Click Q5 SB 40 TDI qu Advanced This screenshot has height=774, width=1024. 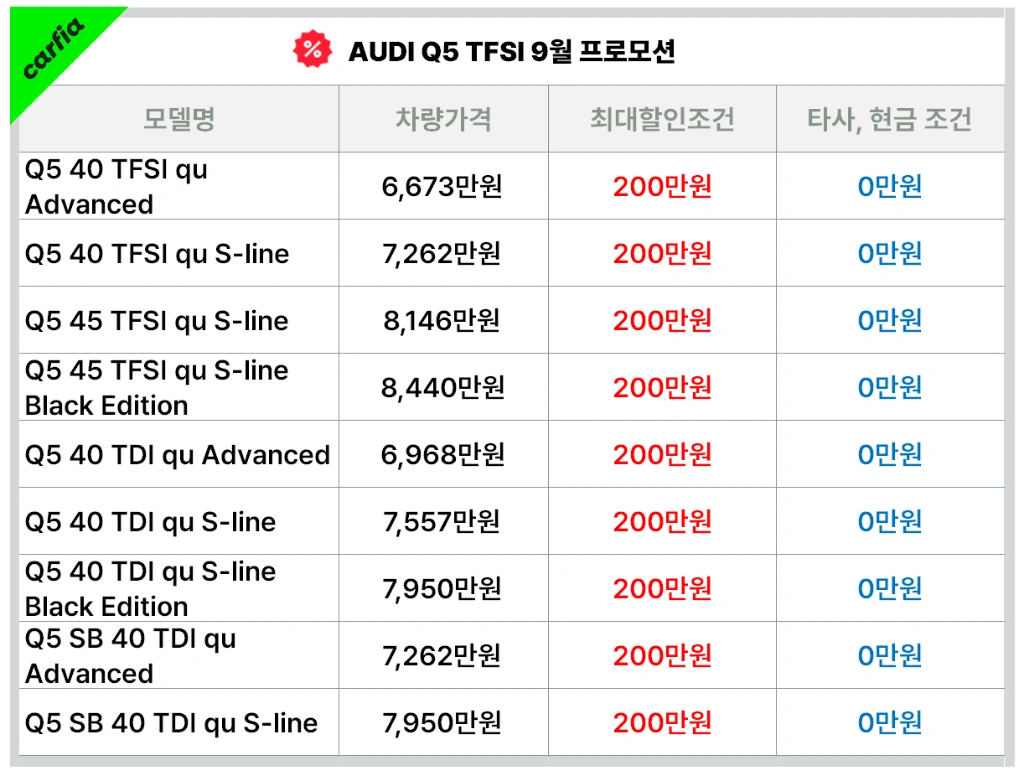pyautogui.click(x=130, y=656)
